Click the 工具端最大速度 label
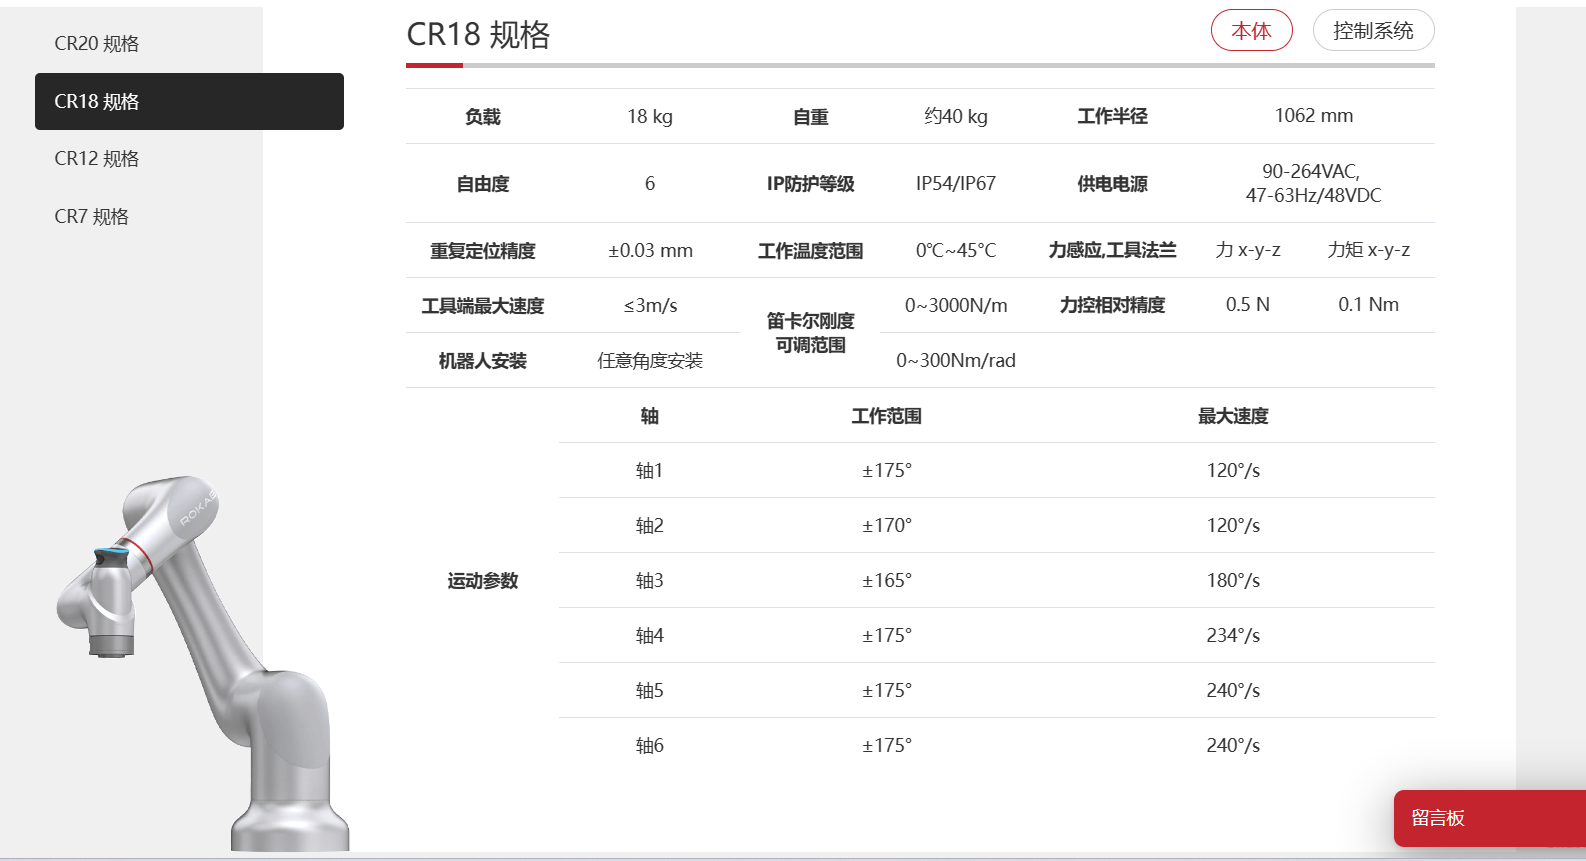1586x861 pixels. (483, 306)
